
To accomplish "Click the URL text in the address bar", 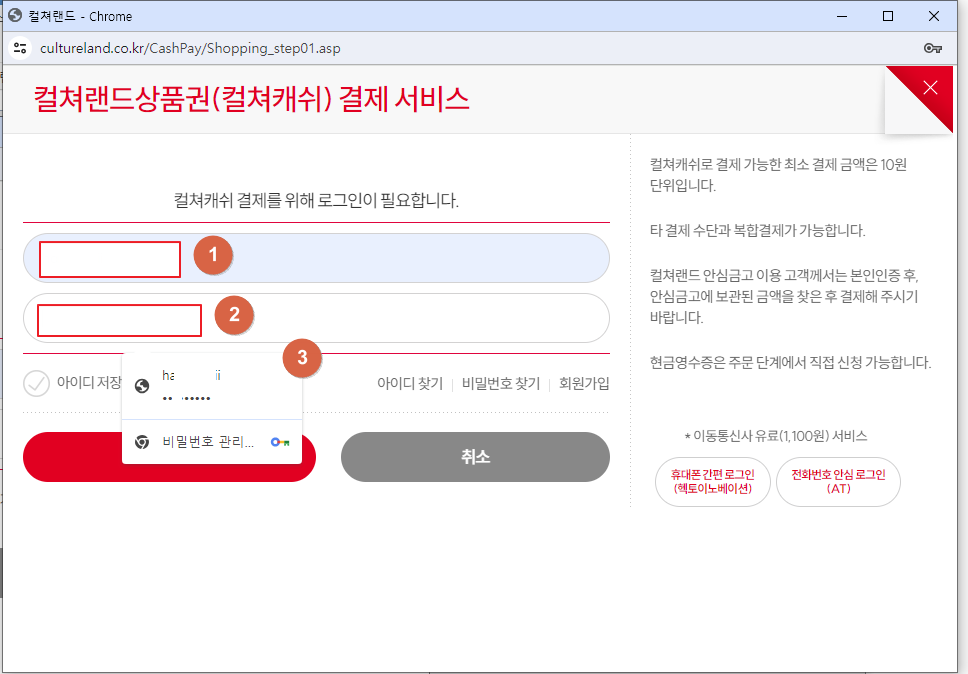I will pyautogui.click(x=190, y=48).
